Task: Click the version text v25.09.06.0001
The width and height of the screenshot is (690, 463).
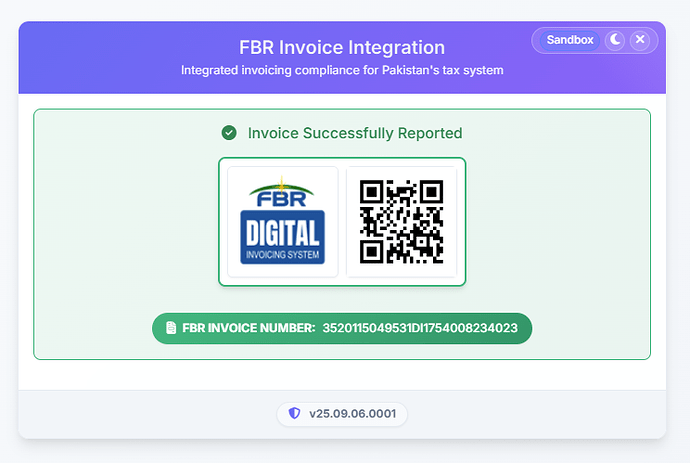Action: pos(352,414)
